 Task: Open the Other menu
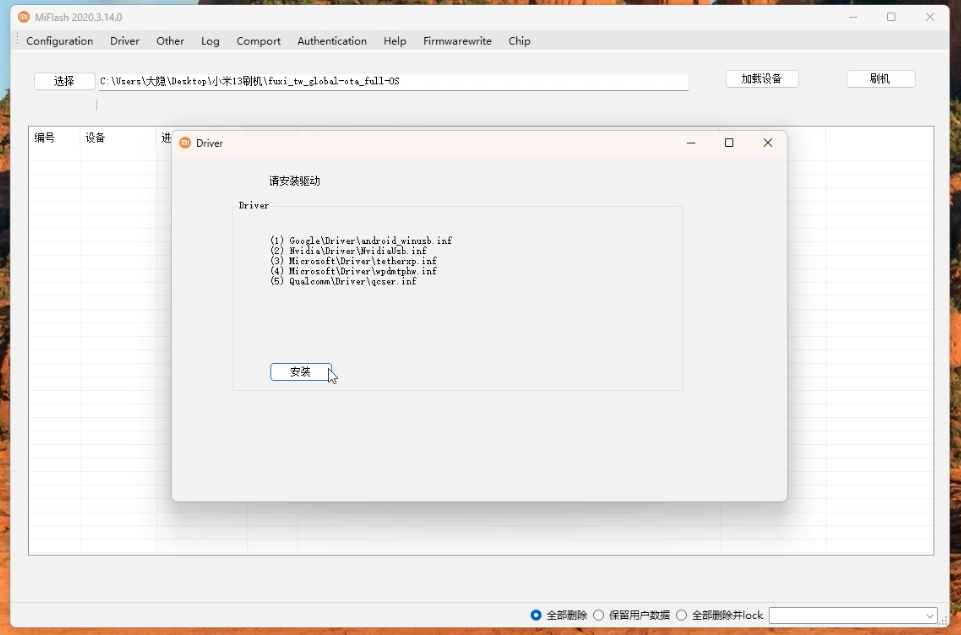(170, 41)
